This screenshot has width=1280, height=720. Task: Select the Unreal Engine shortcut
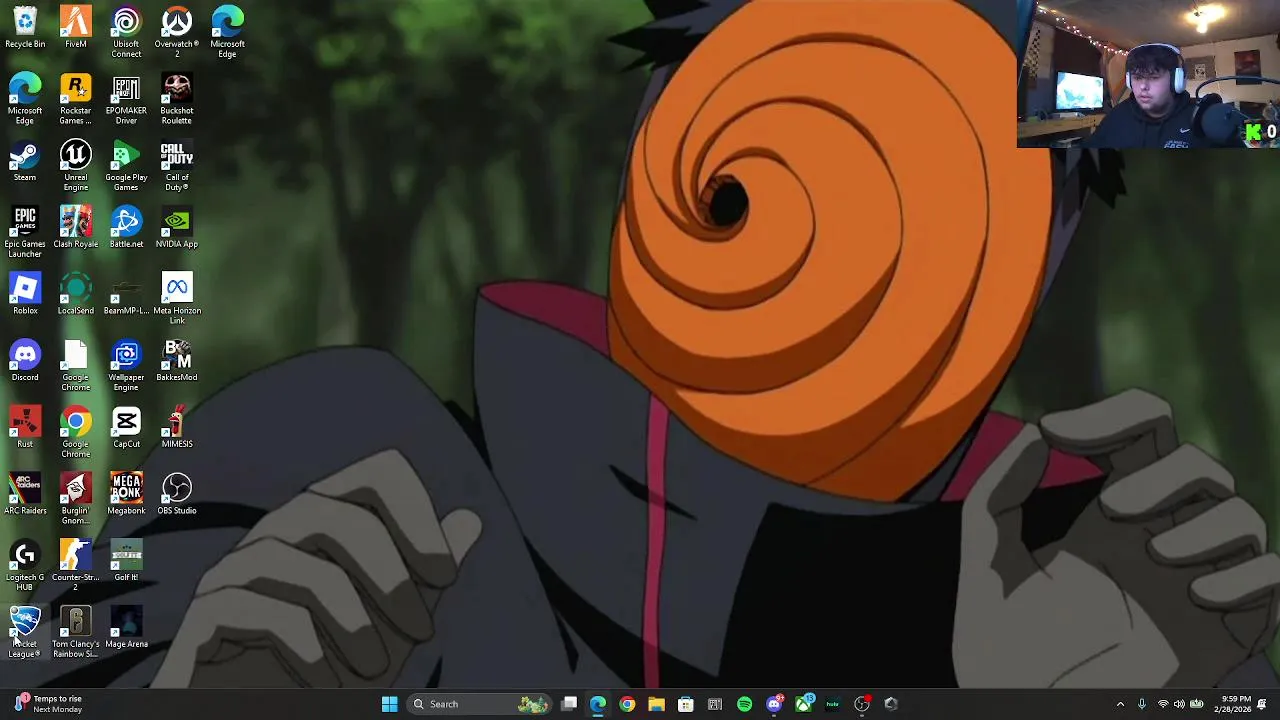coord(76,166)
